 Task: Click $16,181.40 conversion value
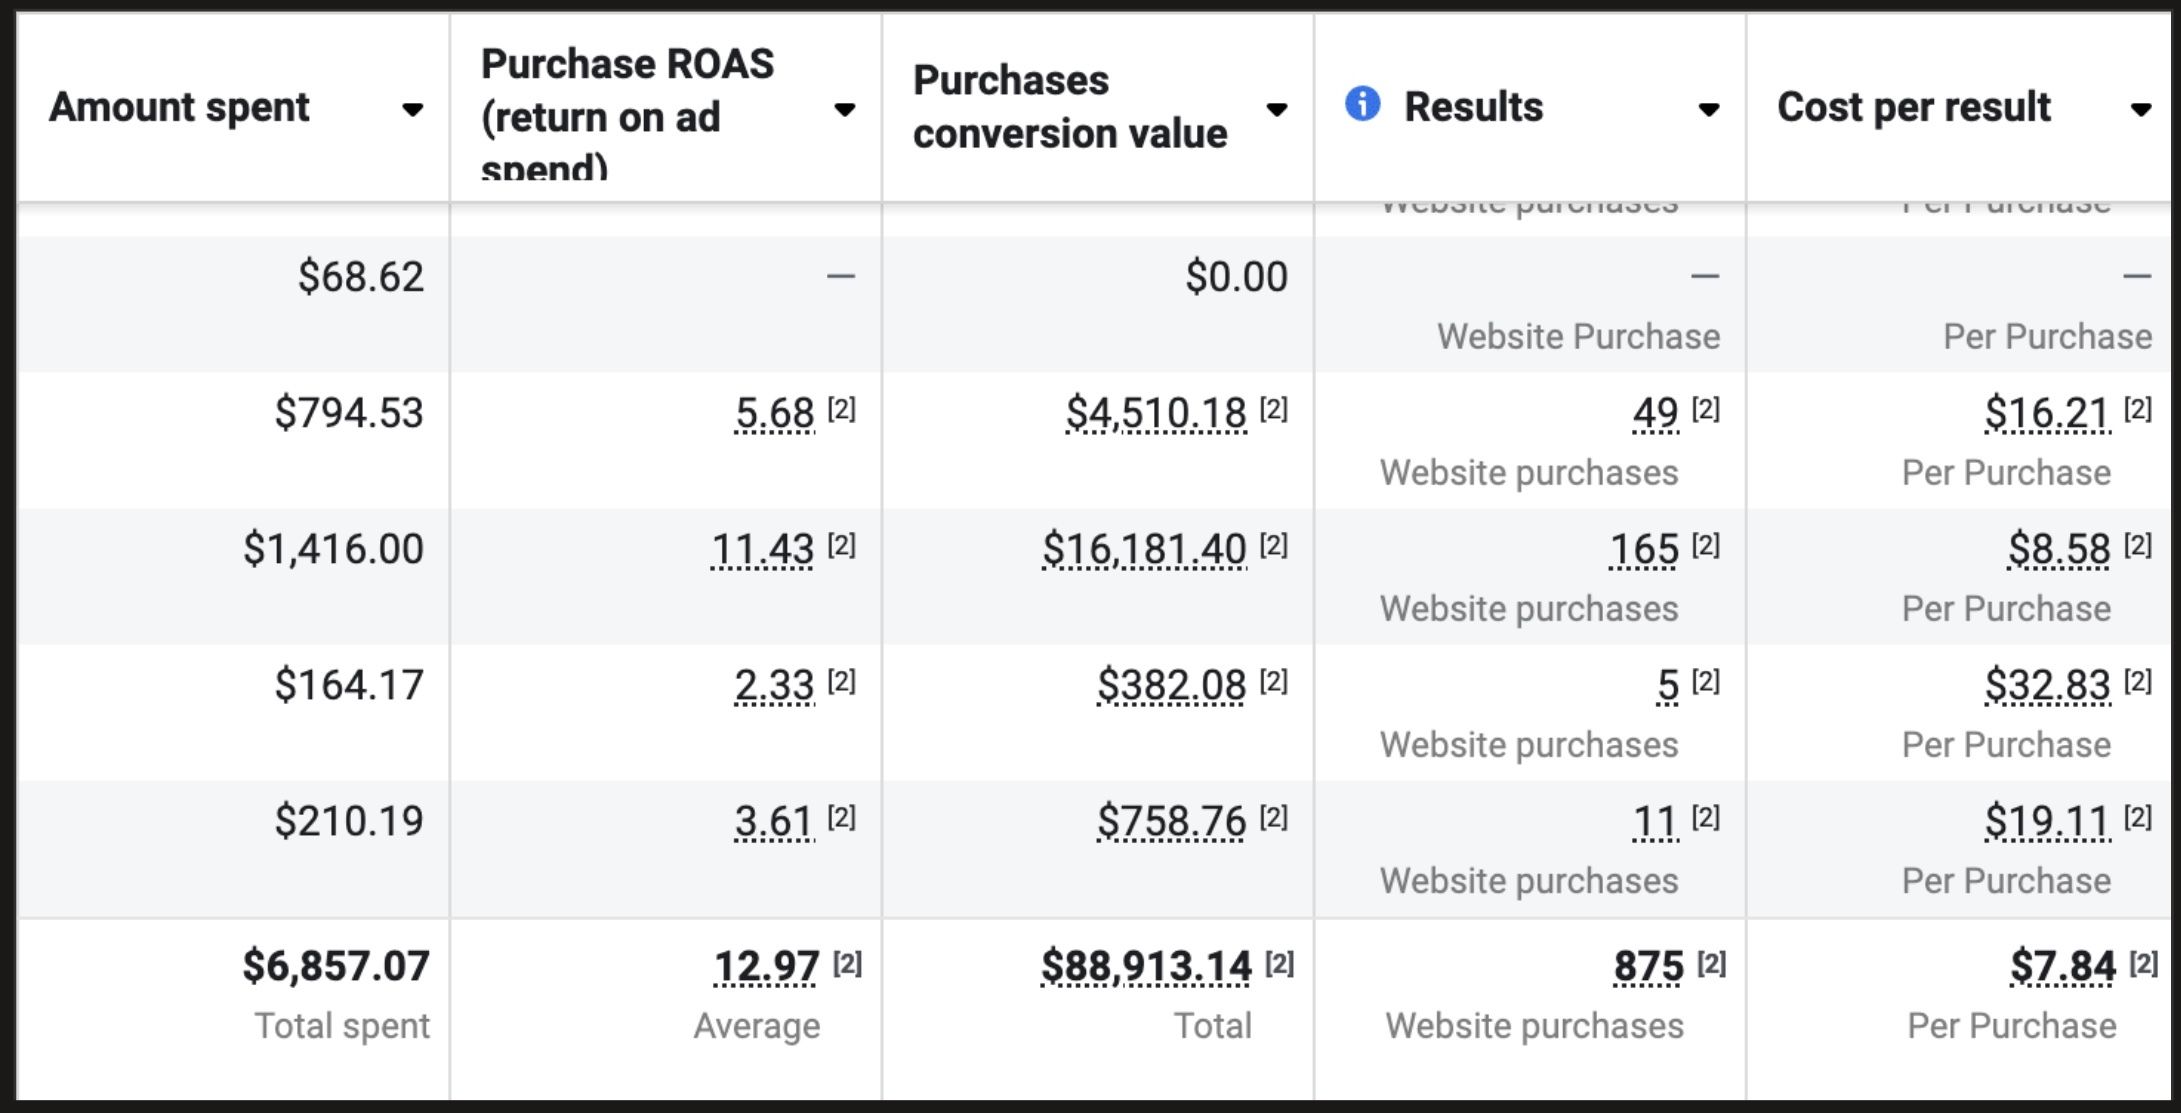click(x=1144, y=549)
